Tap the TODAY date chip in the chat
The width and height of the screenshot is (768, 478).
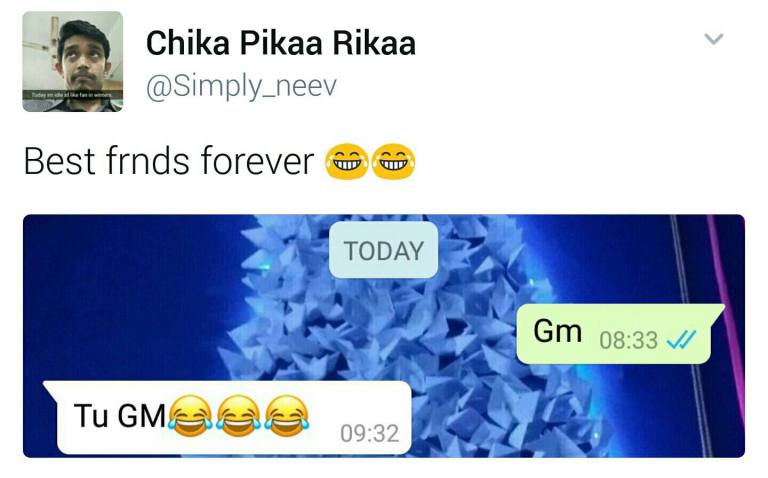pyautogui.click(x=384, y=250)
